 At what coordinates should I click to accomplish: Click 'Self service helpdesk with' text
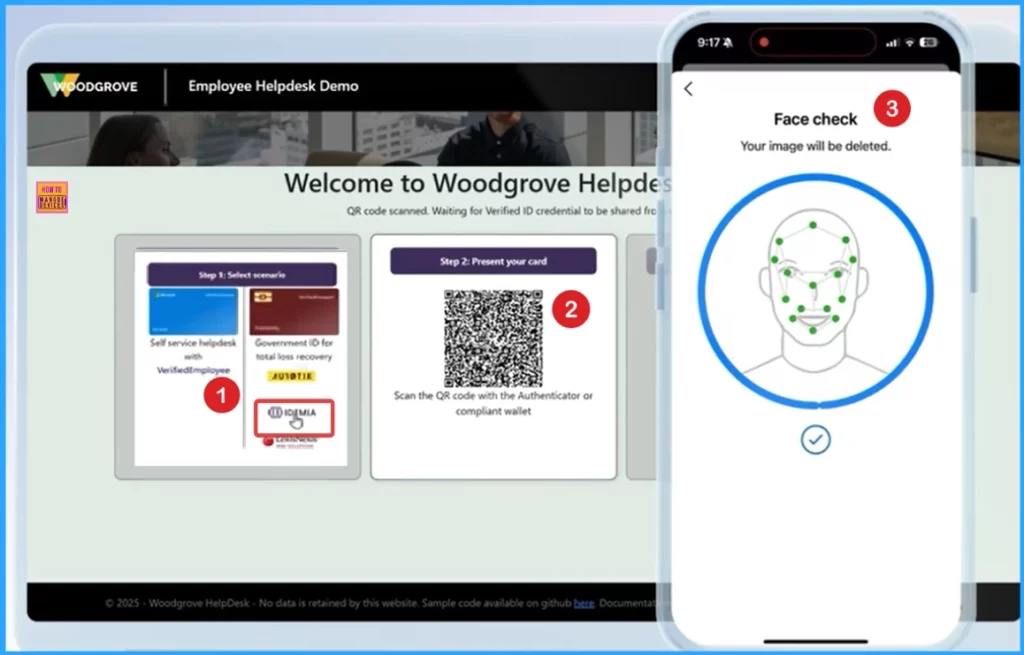tap(193, 349)
